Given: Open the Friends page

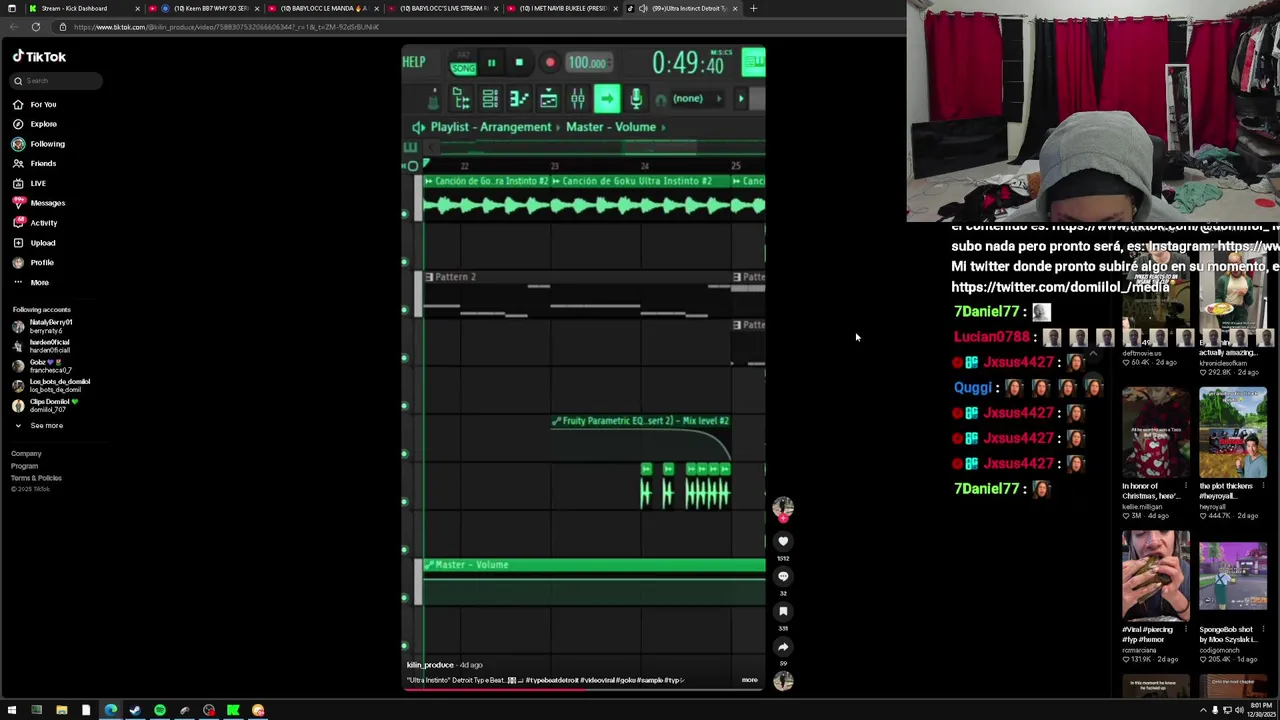Looking at the screenshot, I should (x=35, y=163).
